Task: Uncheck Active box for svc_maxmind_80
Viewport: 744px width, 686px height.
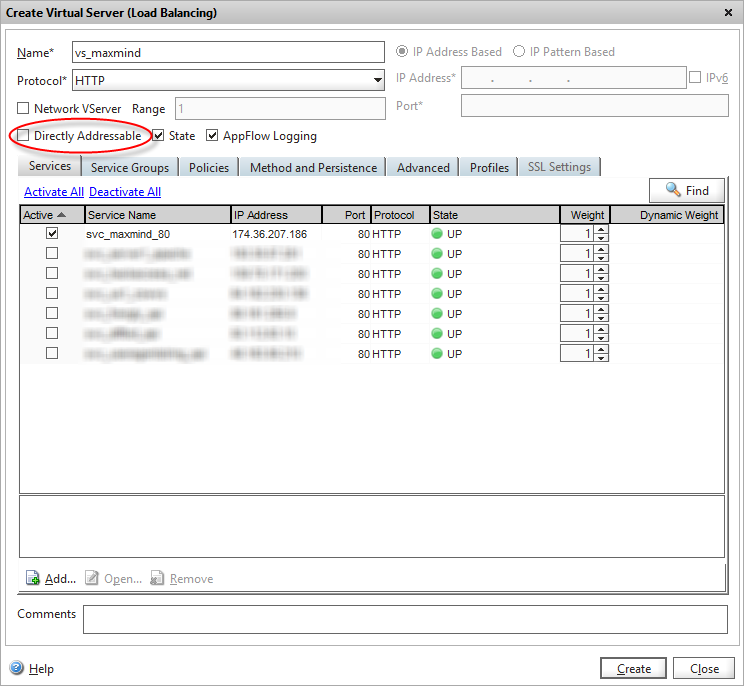Action: (x=52, y=233)
